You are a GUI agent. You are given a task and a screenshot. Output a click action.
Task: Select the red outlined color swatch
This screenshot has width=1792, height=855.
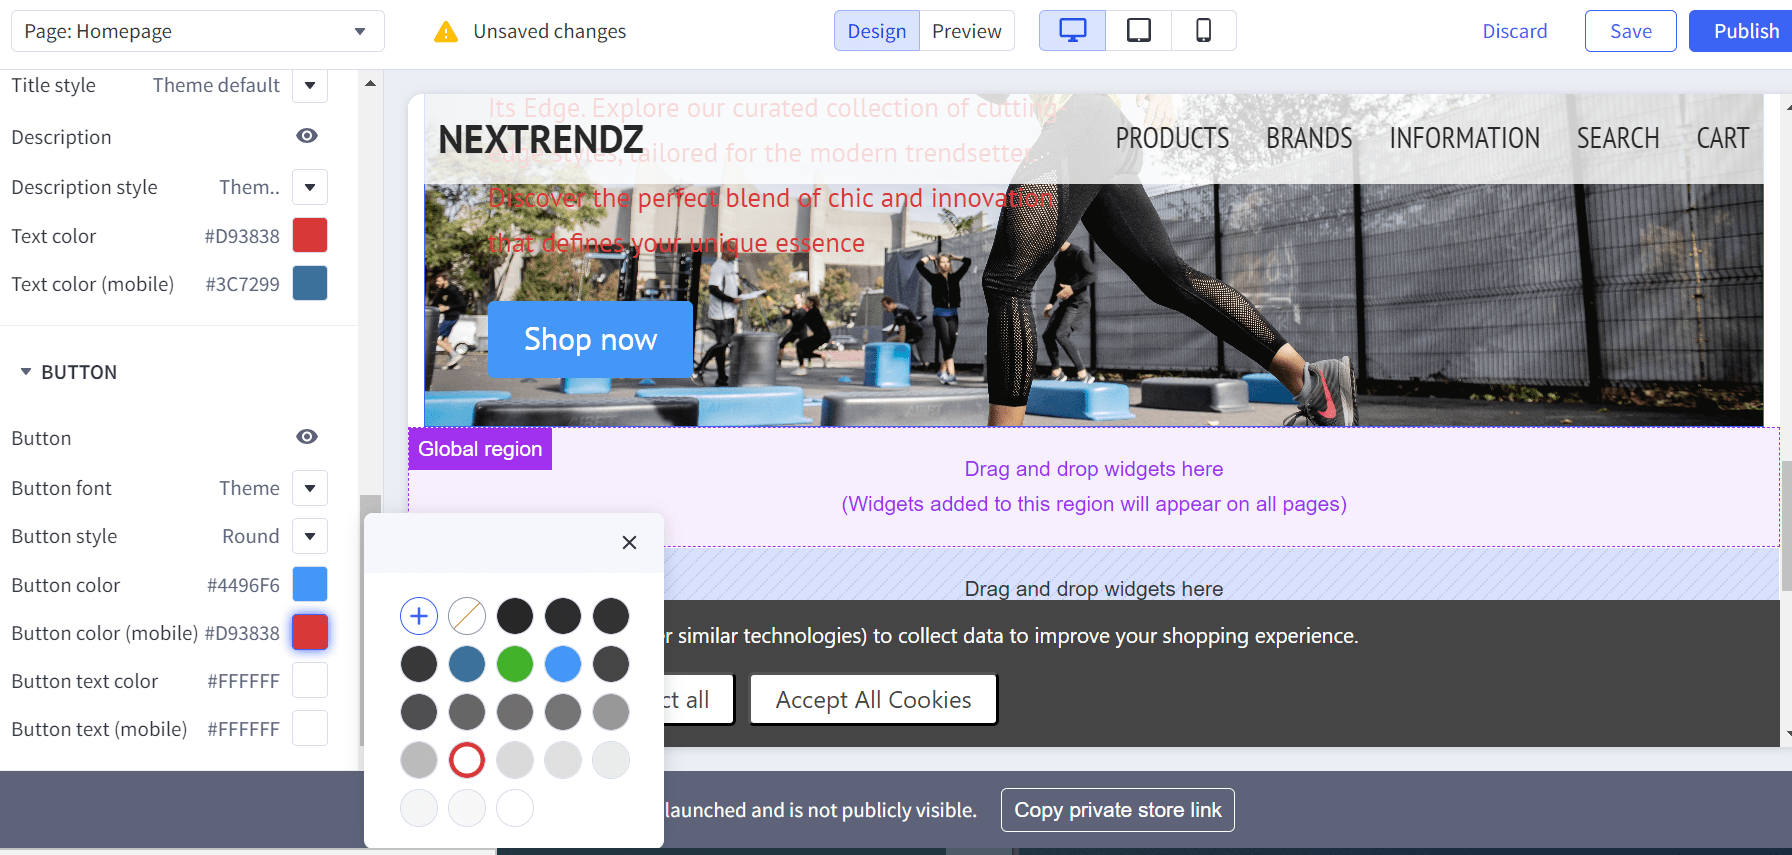467,760
